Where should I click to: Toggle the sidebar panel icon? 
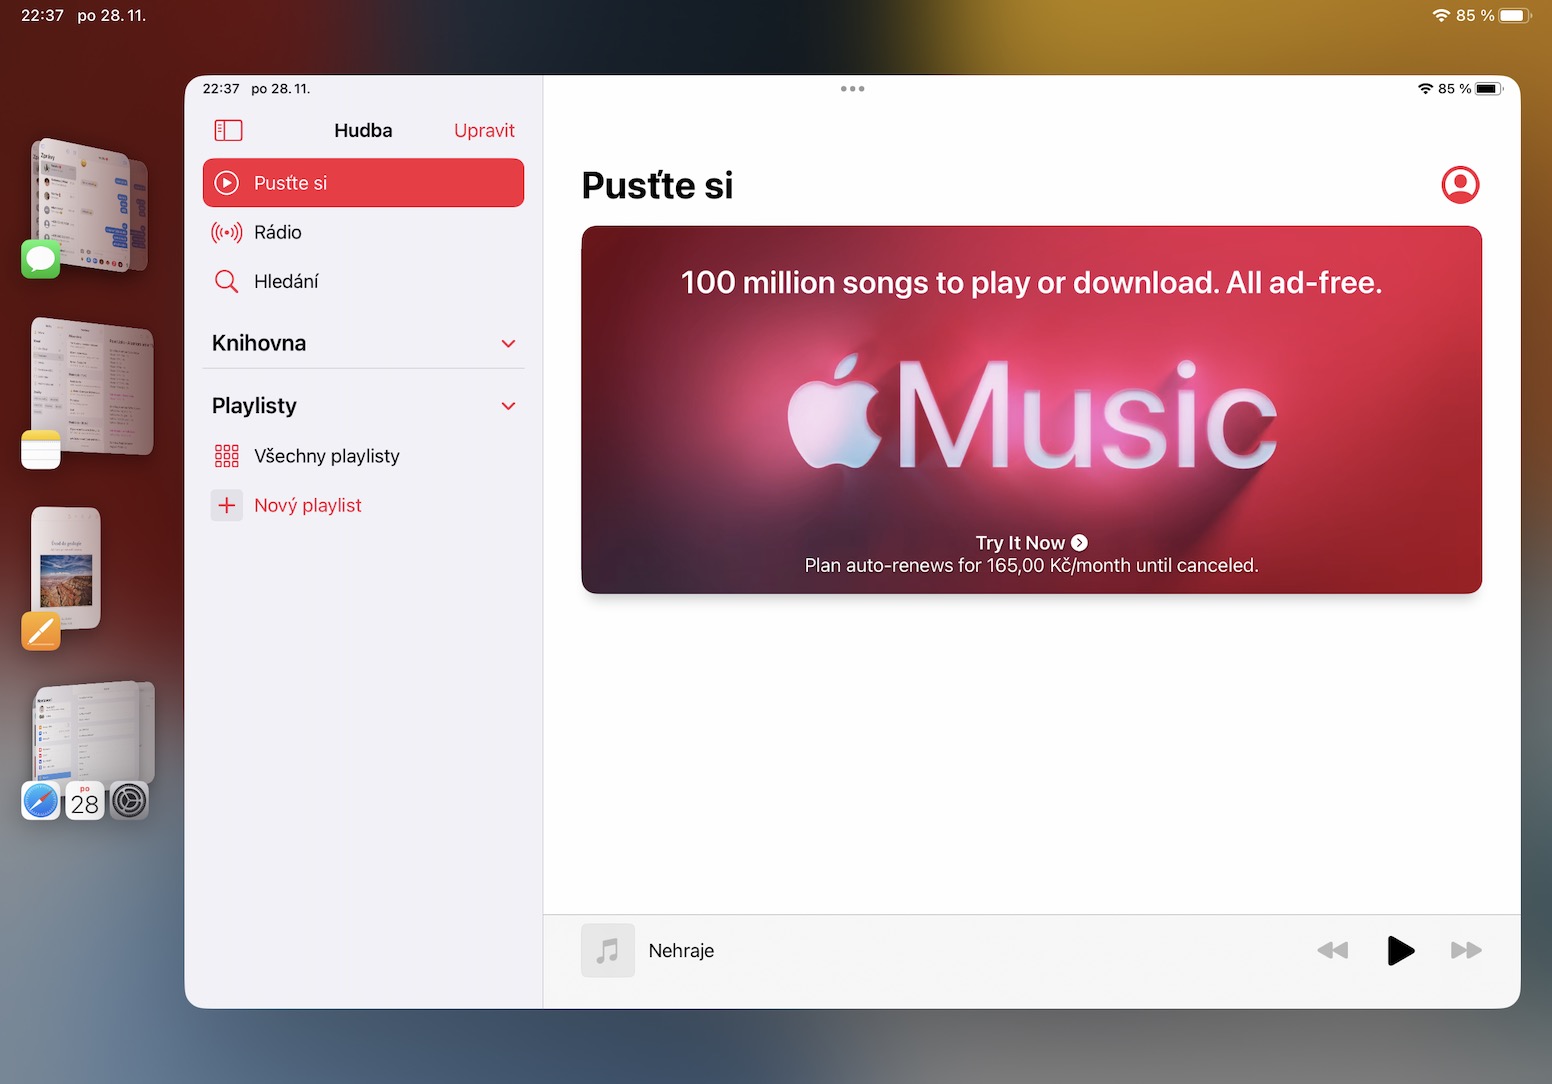point(228,130)
